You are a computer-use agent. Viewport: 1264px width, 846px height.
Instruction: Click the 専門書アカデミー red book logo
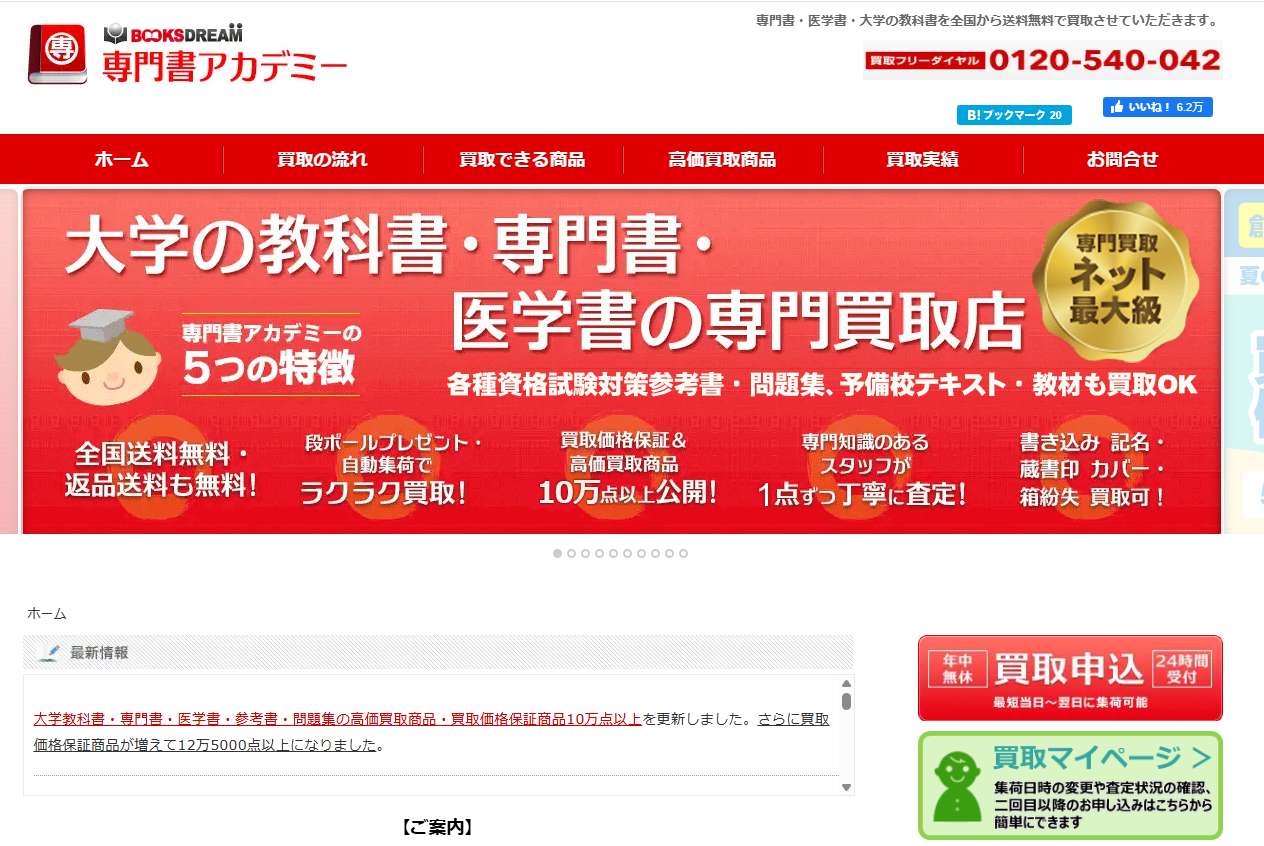pyautogui.click(x=58, y=55)
